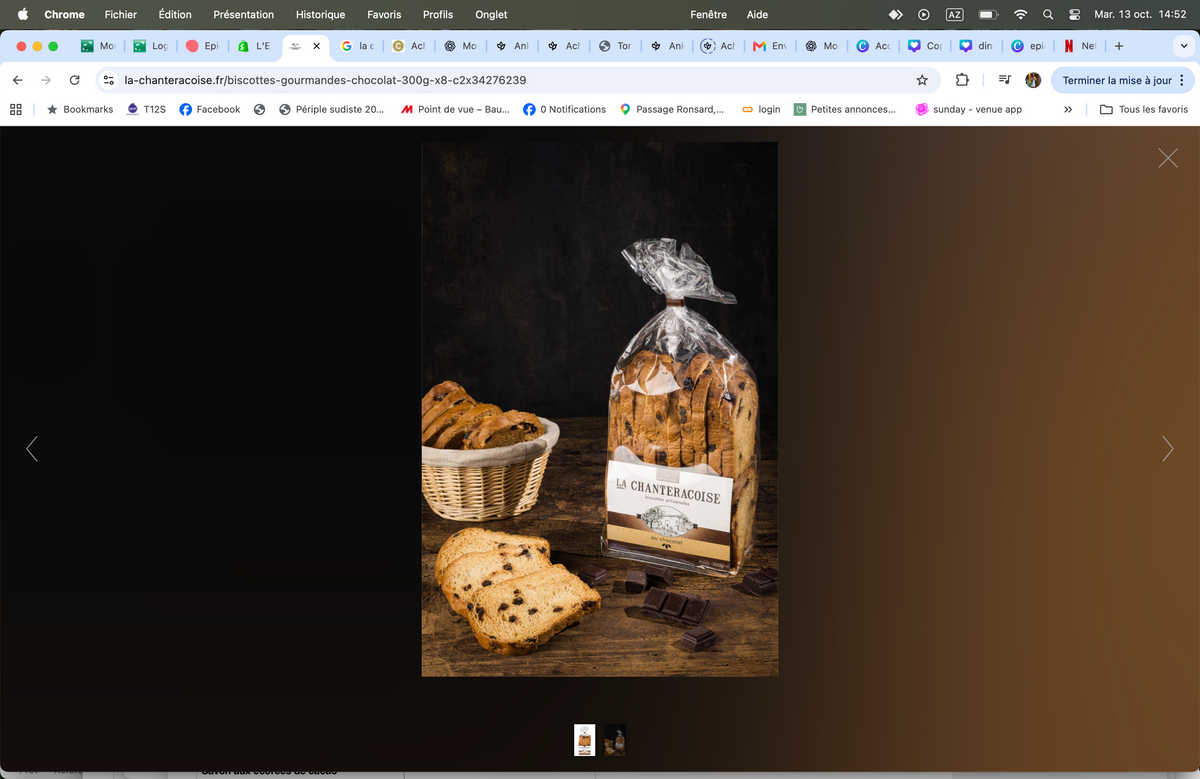Click the date and time clock
Image resolution: width=1200 pixels, height=779 pixels.
pyautogui.click(x=1140, y=14)
